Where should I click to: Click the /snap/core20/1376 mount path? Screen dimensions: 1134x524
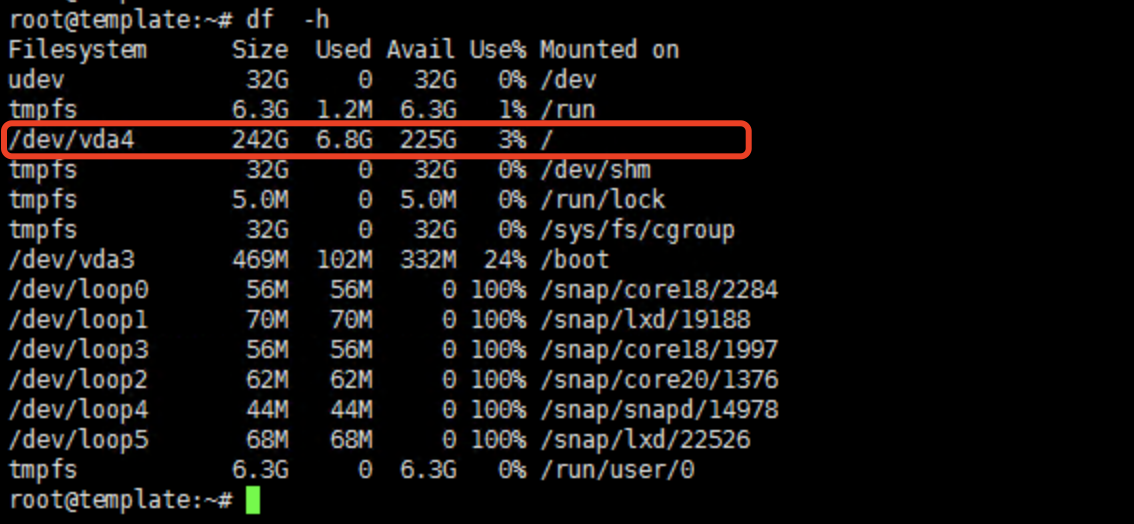click(658, 380)
